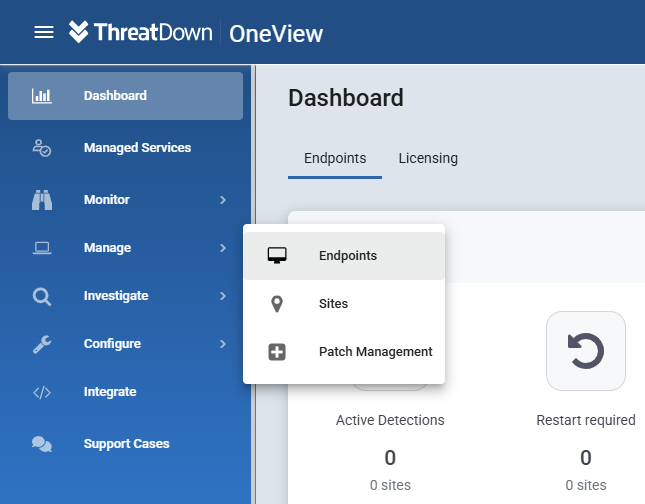The width and height of the screenshot is (645, 504).
Task: Click the Investigate magnifier icon
Action: [x=42, y=296]
